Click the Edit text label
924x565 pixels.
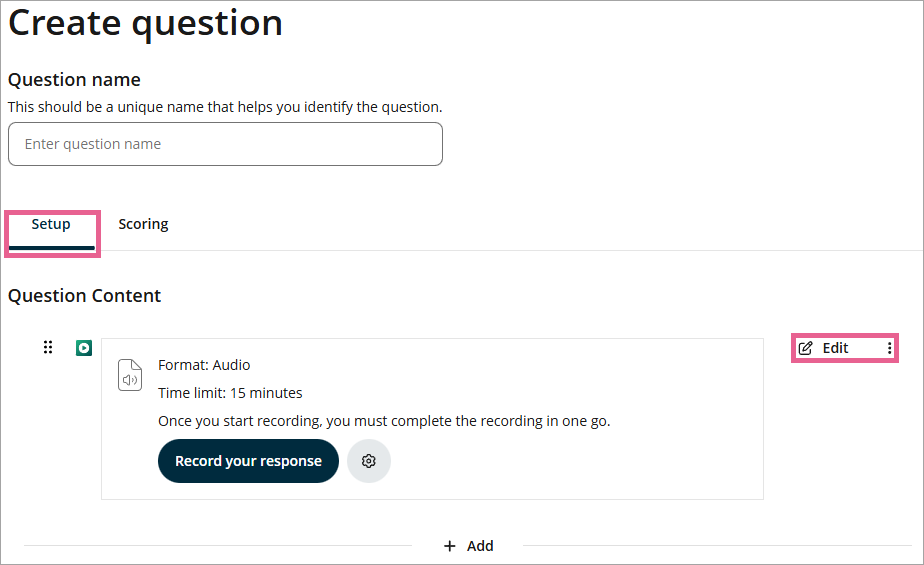point(835,348)
